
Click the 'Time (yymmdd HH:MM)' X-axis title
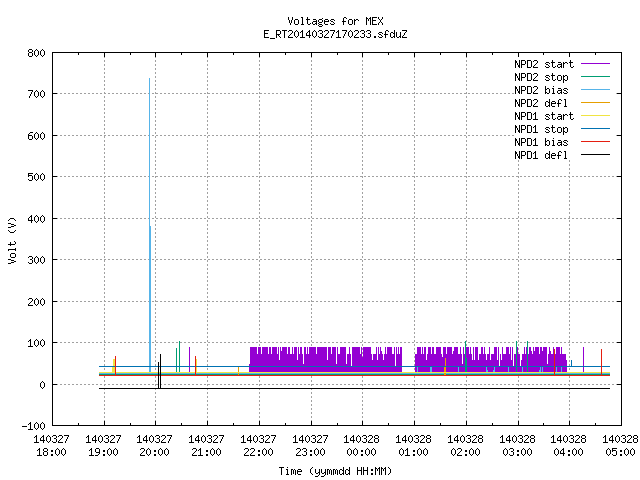tap(335, 471)
